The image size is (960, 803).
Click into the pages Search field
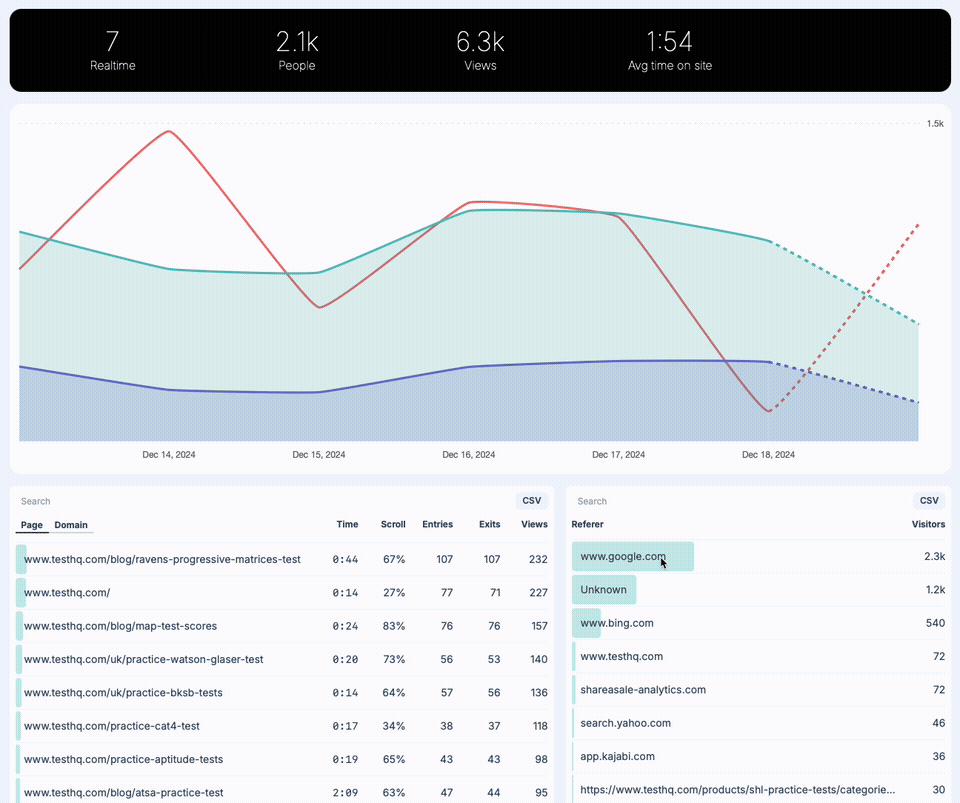pyautogui.click(x=35, y=500)
